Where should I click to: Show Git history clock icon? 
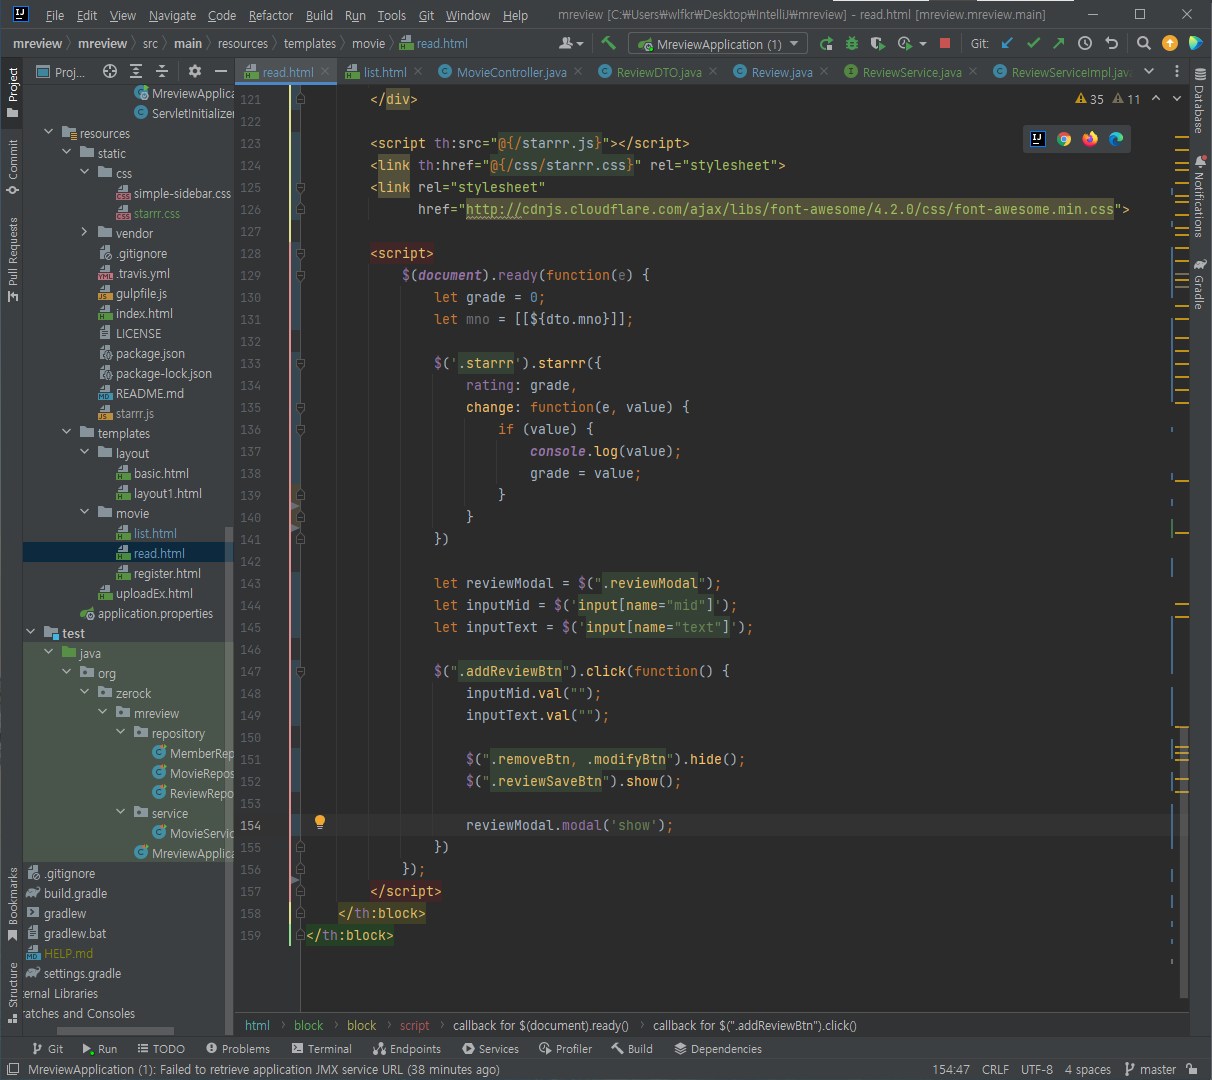coord(1085,43)
